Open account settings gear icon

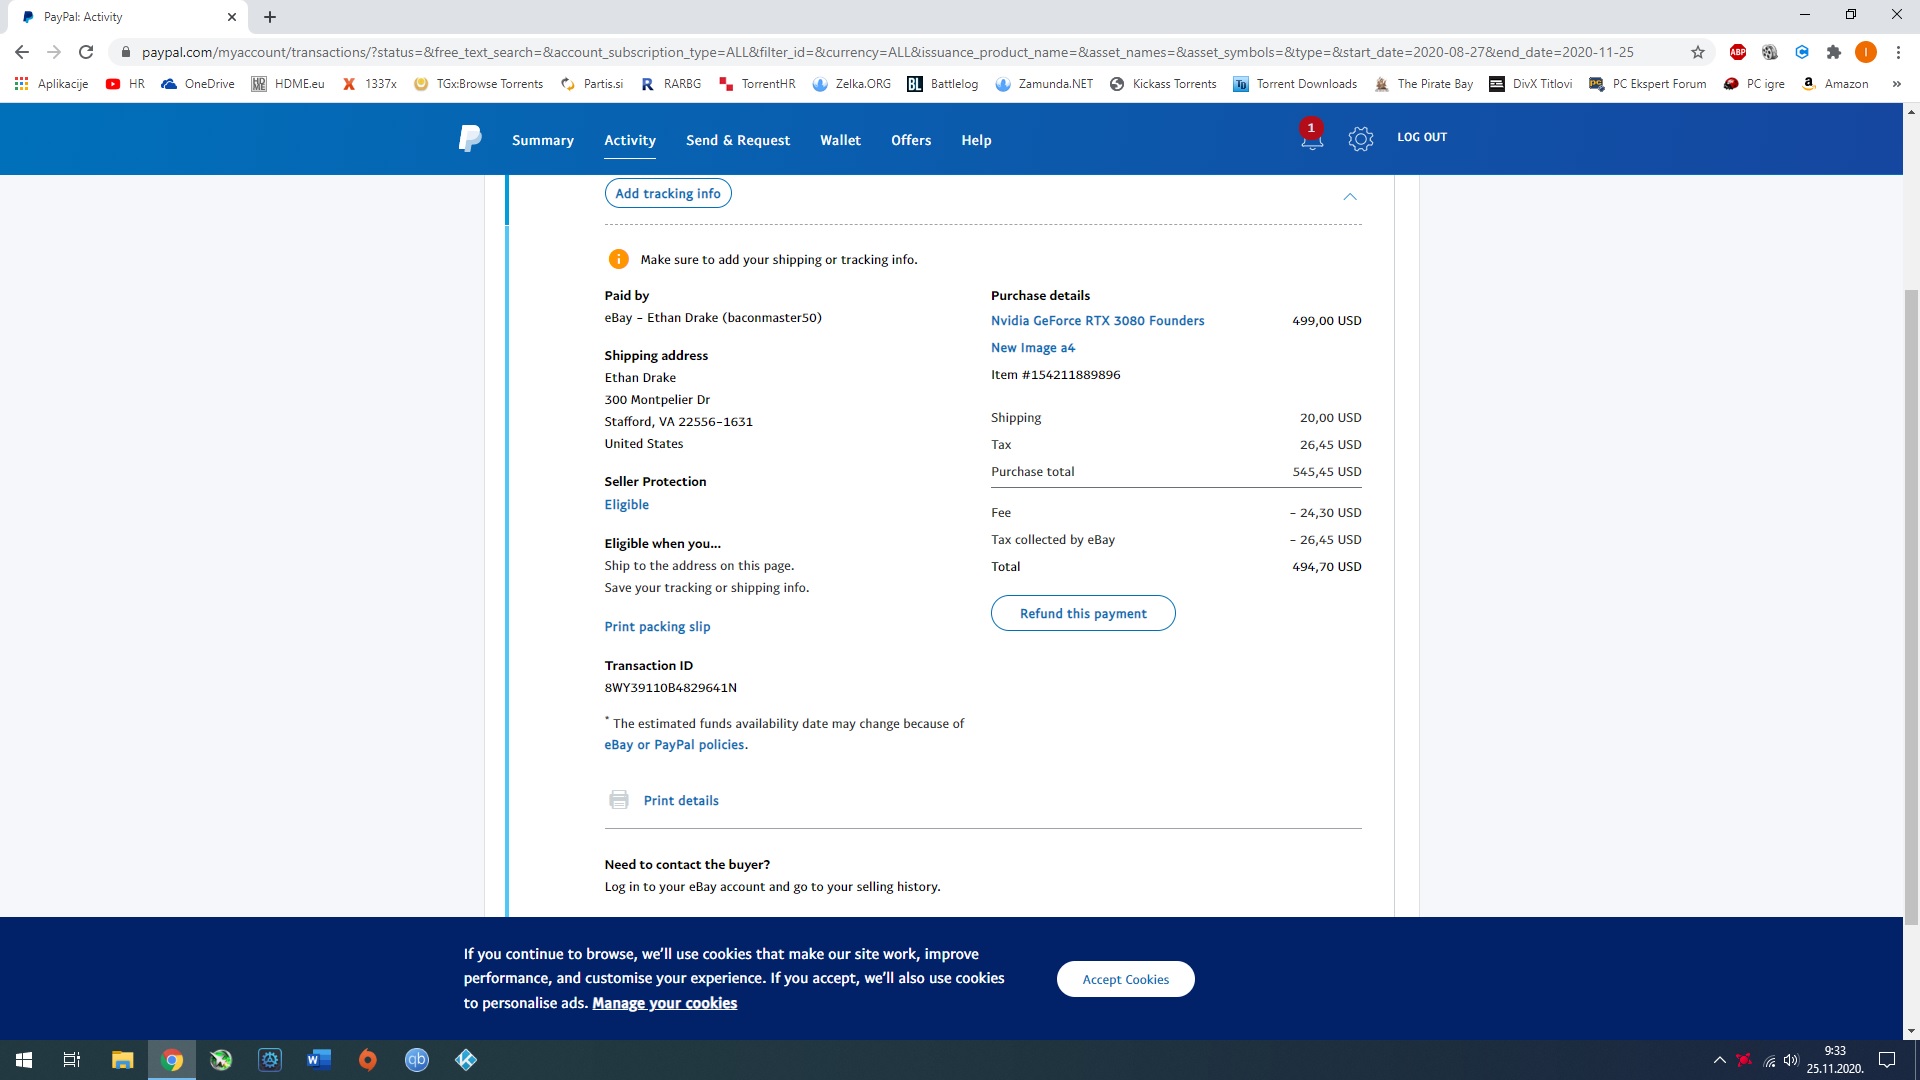coord(1360,139)
